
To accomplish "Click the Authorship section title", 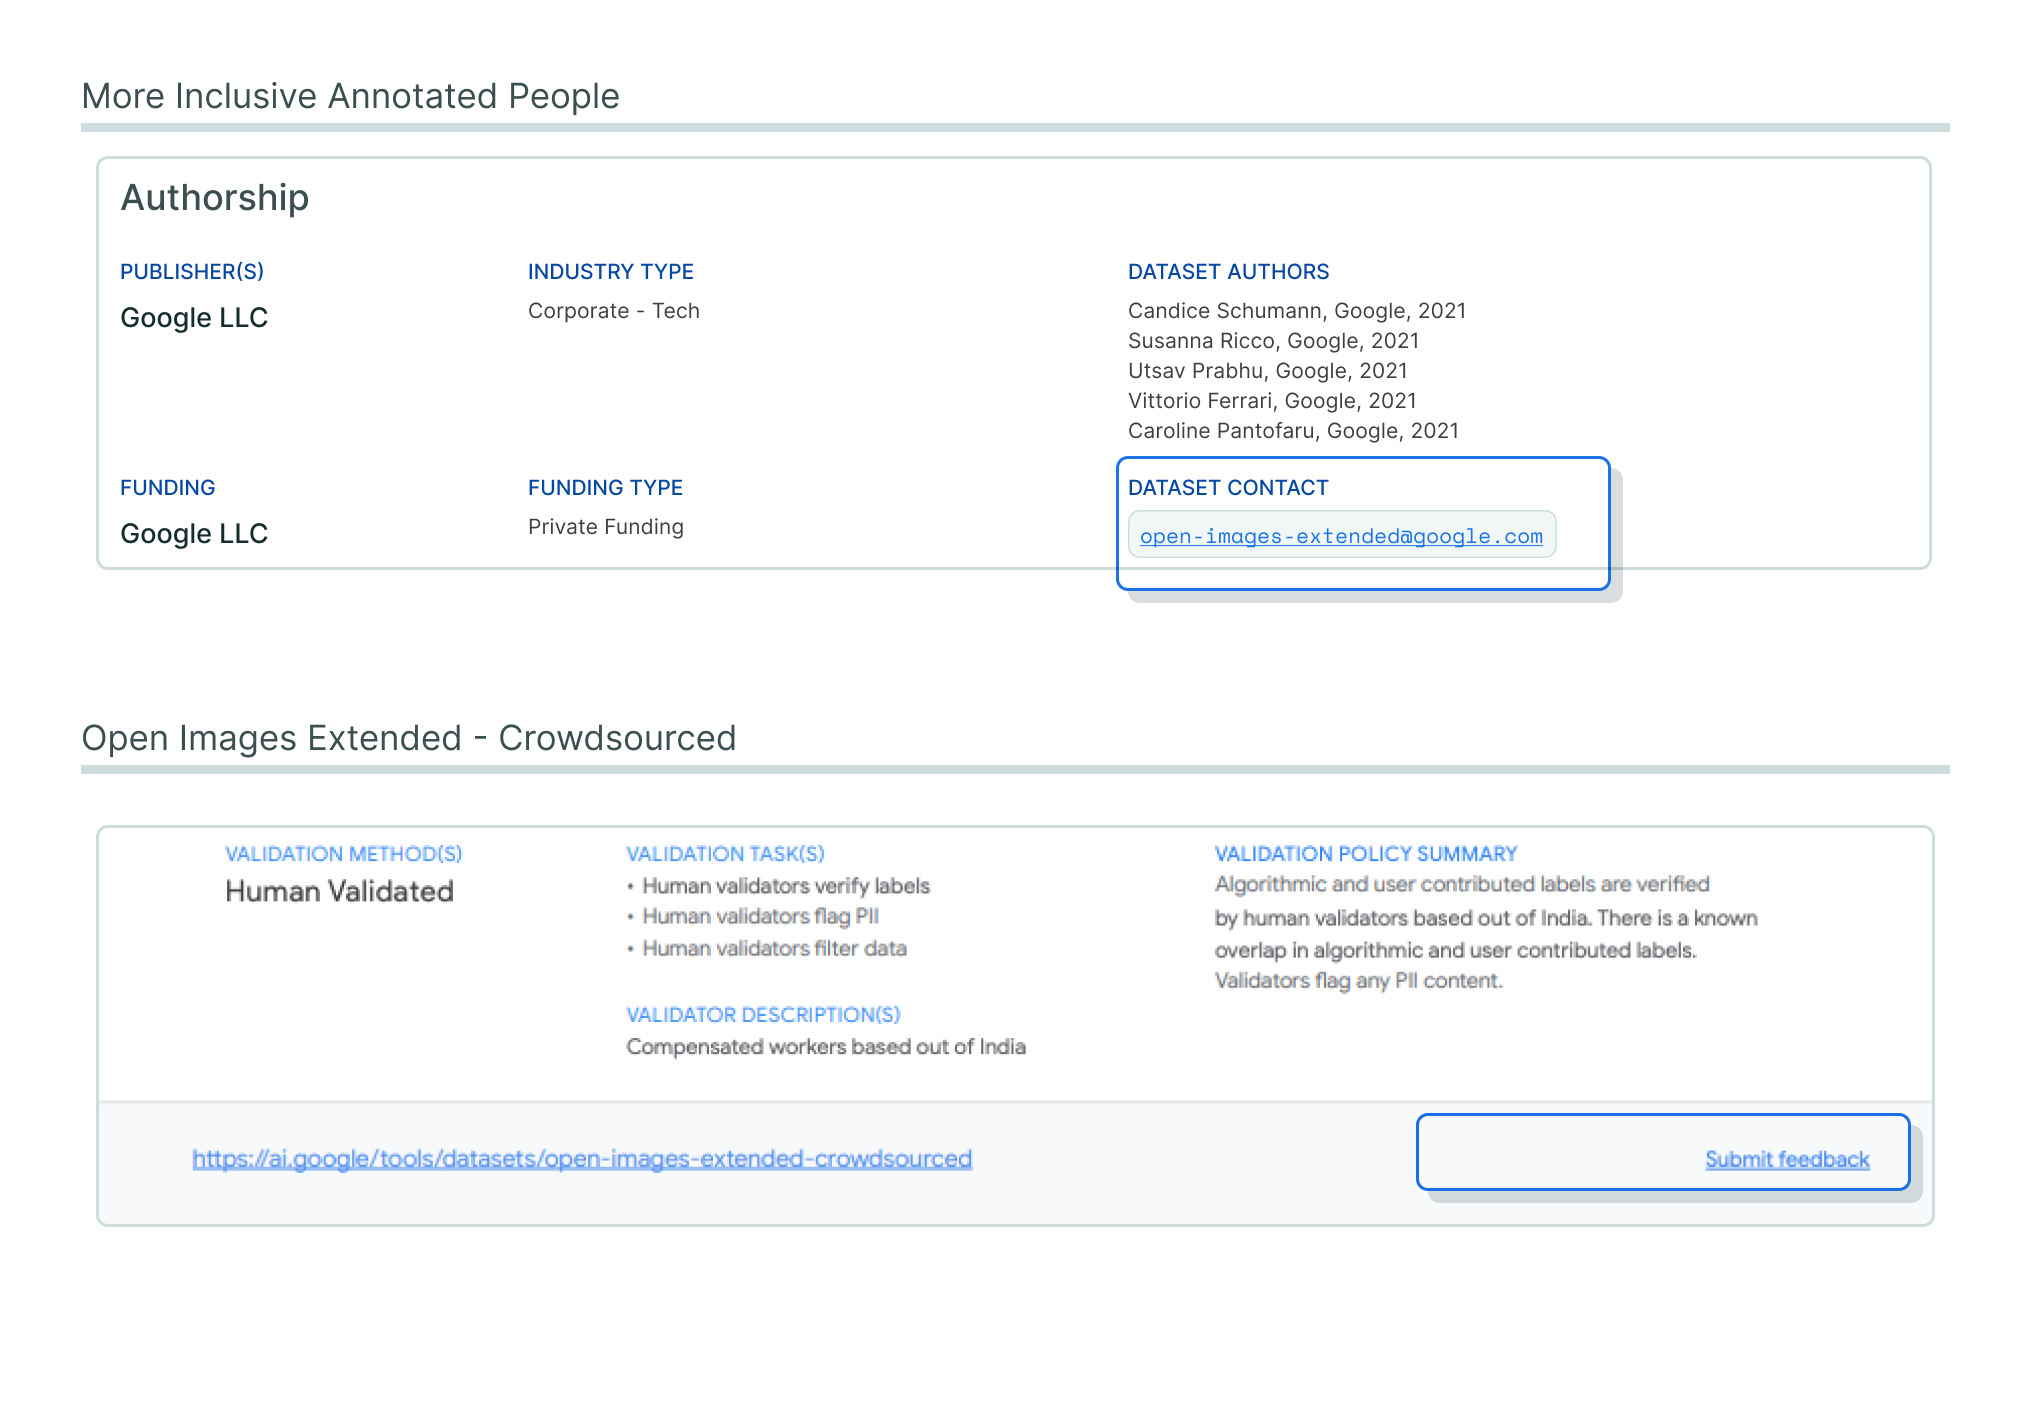I will coord(215,197).
